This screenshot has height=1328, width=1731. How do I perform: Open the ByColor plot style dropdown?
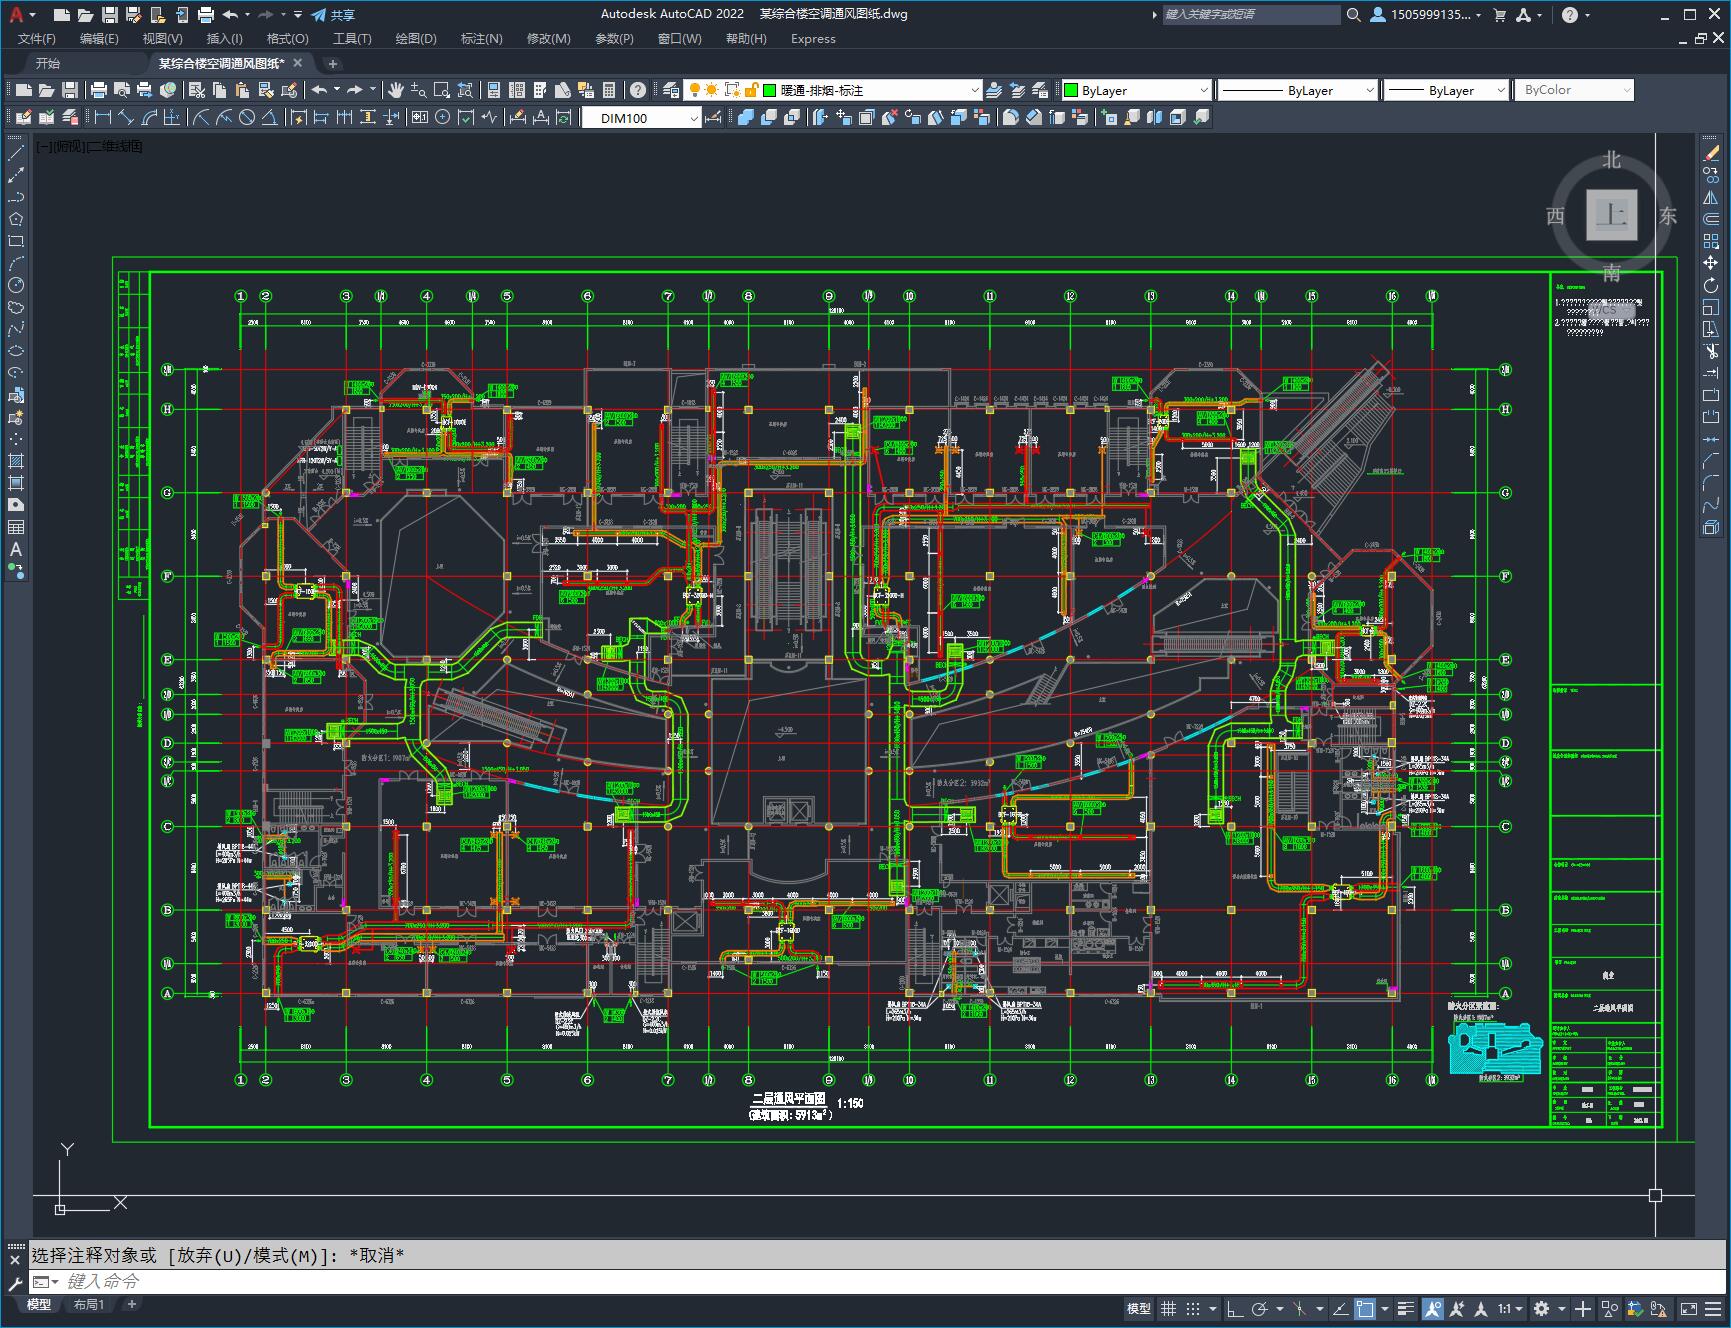pyautogui.click(x=1626, y=90)
